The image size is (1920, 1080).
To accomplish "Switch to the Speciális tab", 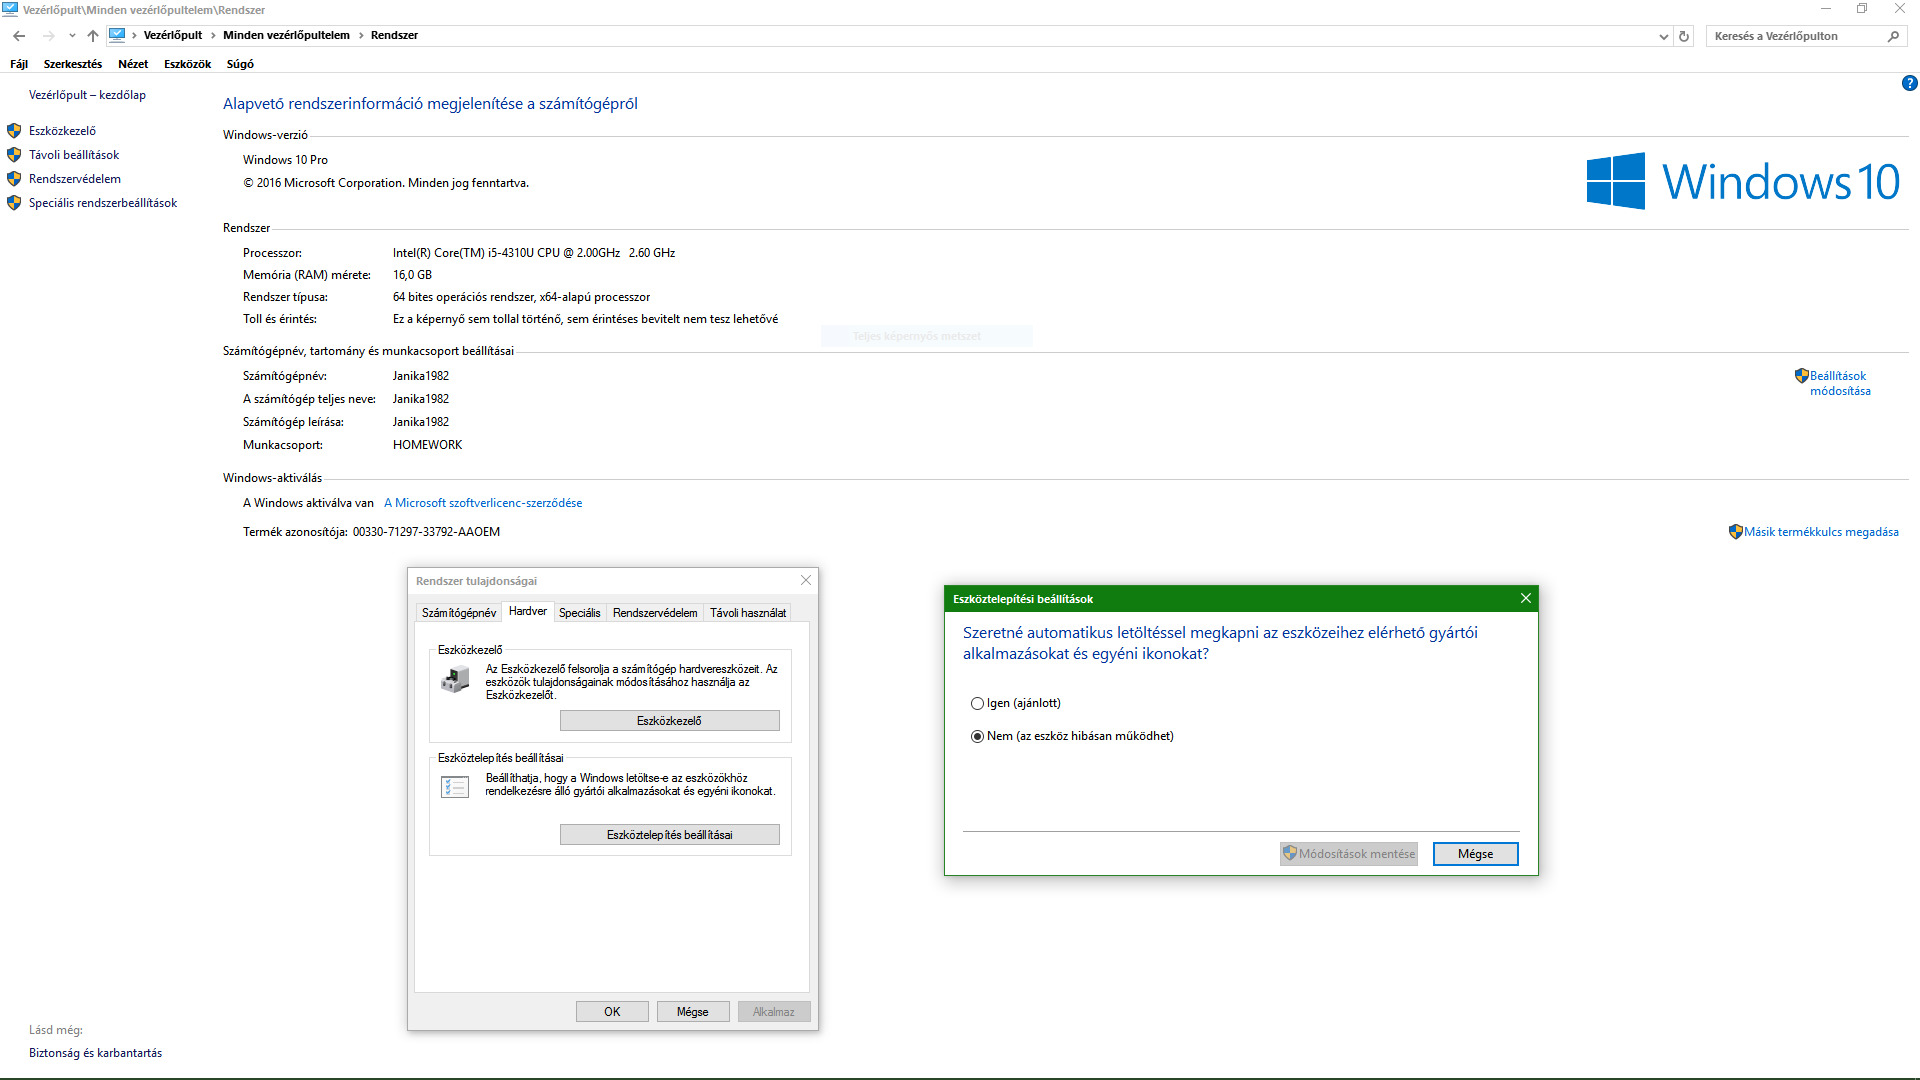I will click(580, 613).
